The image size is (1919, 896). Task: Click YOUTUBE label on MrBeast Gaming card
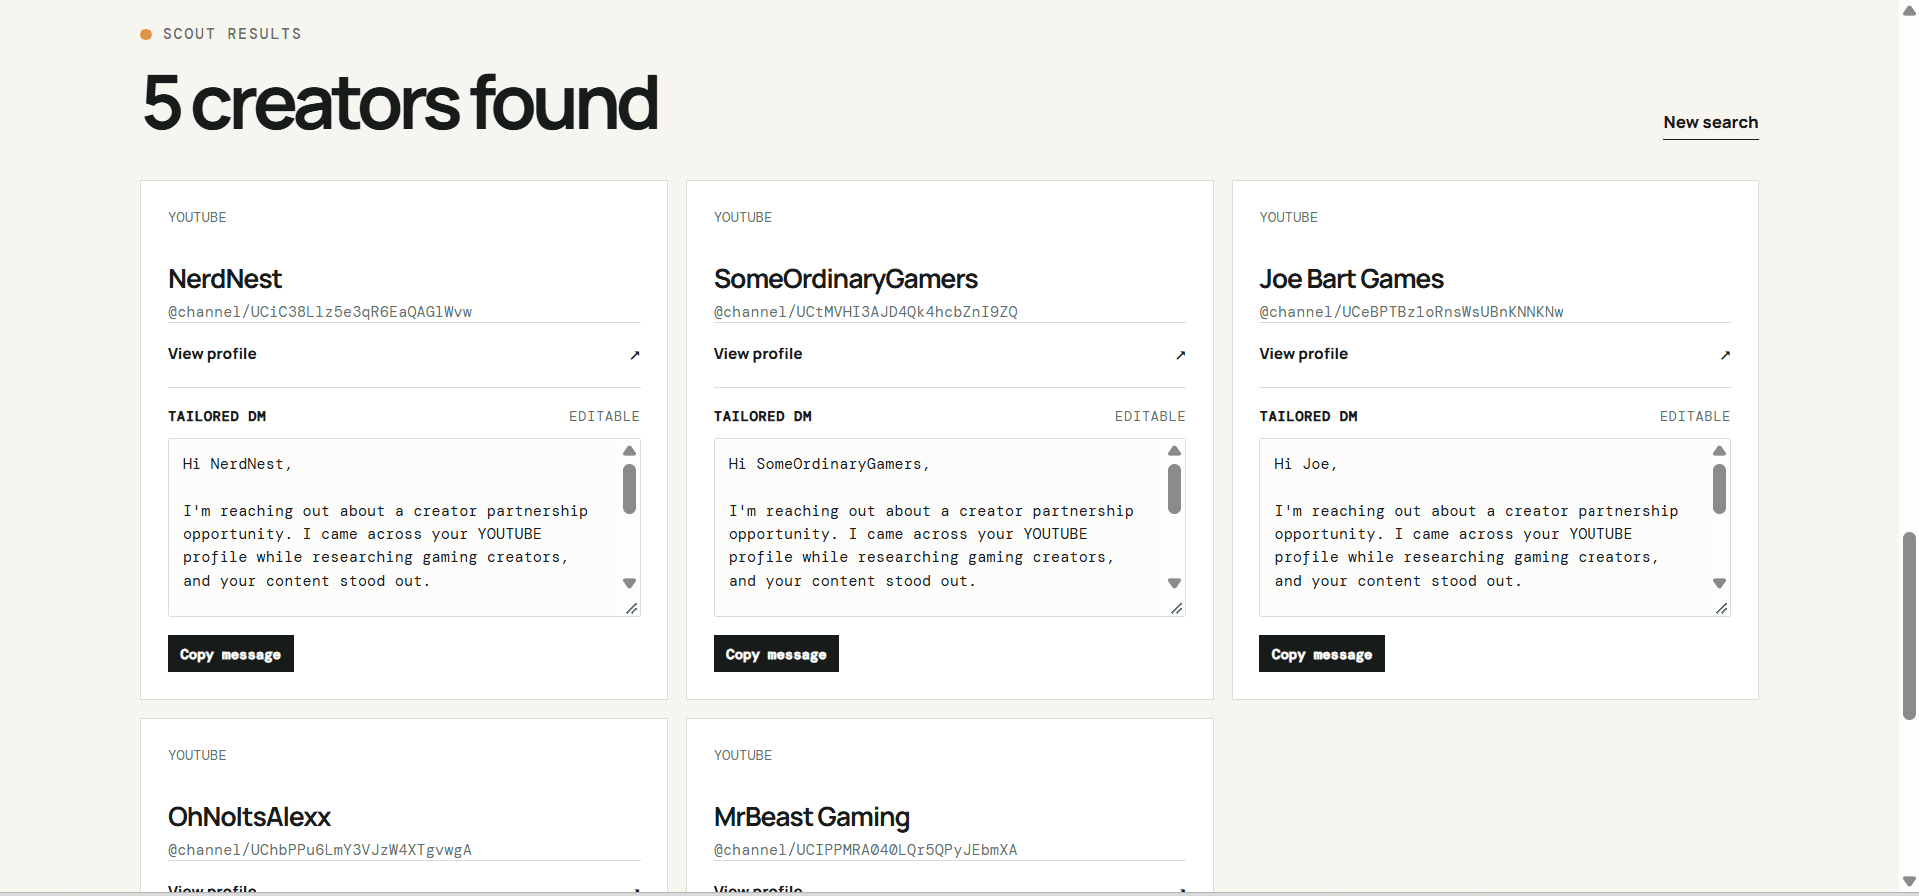pyautogui.click(x=743, y=755)
